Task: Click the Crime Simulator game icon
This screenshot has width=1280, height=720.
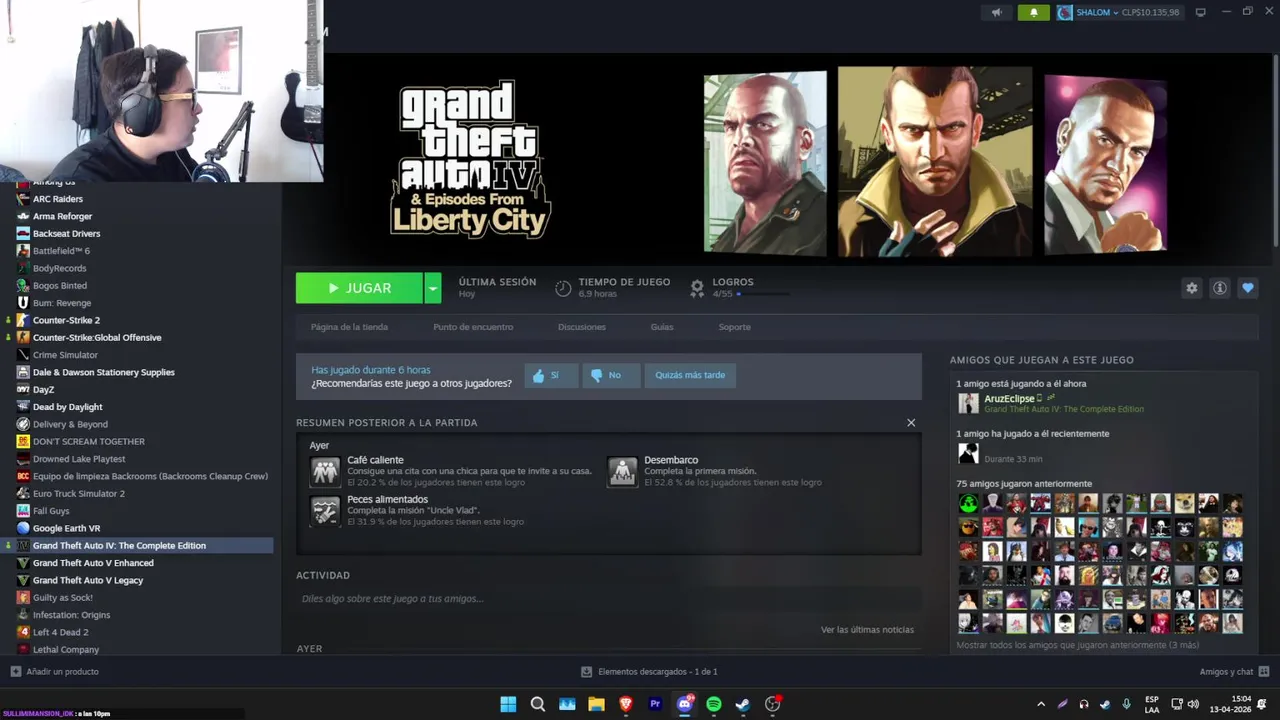Action: tap(23, 355)
